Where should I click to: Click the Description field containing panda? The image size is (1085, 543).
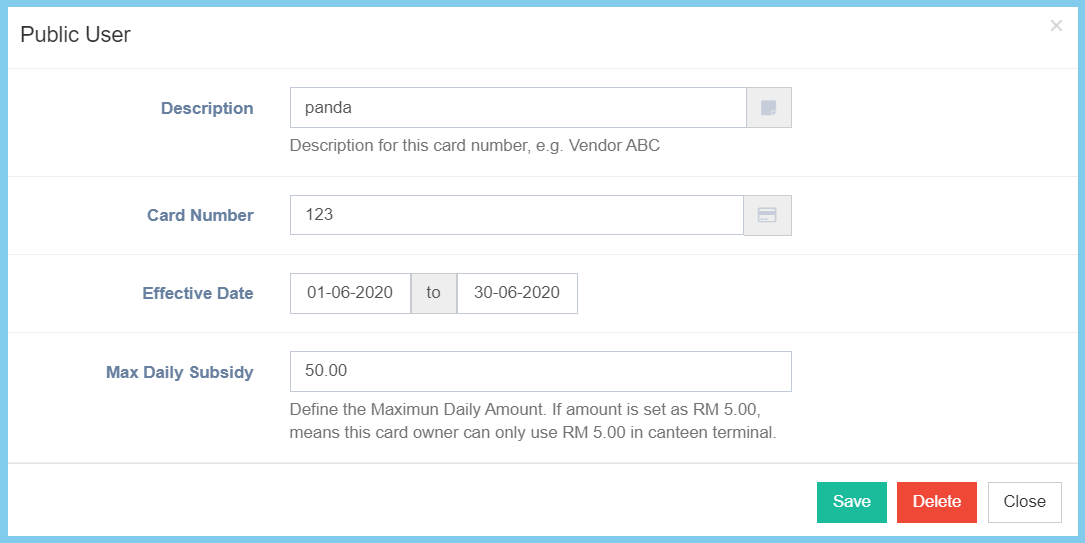point(518,108)
